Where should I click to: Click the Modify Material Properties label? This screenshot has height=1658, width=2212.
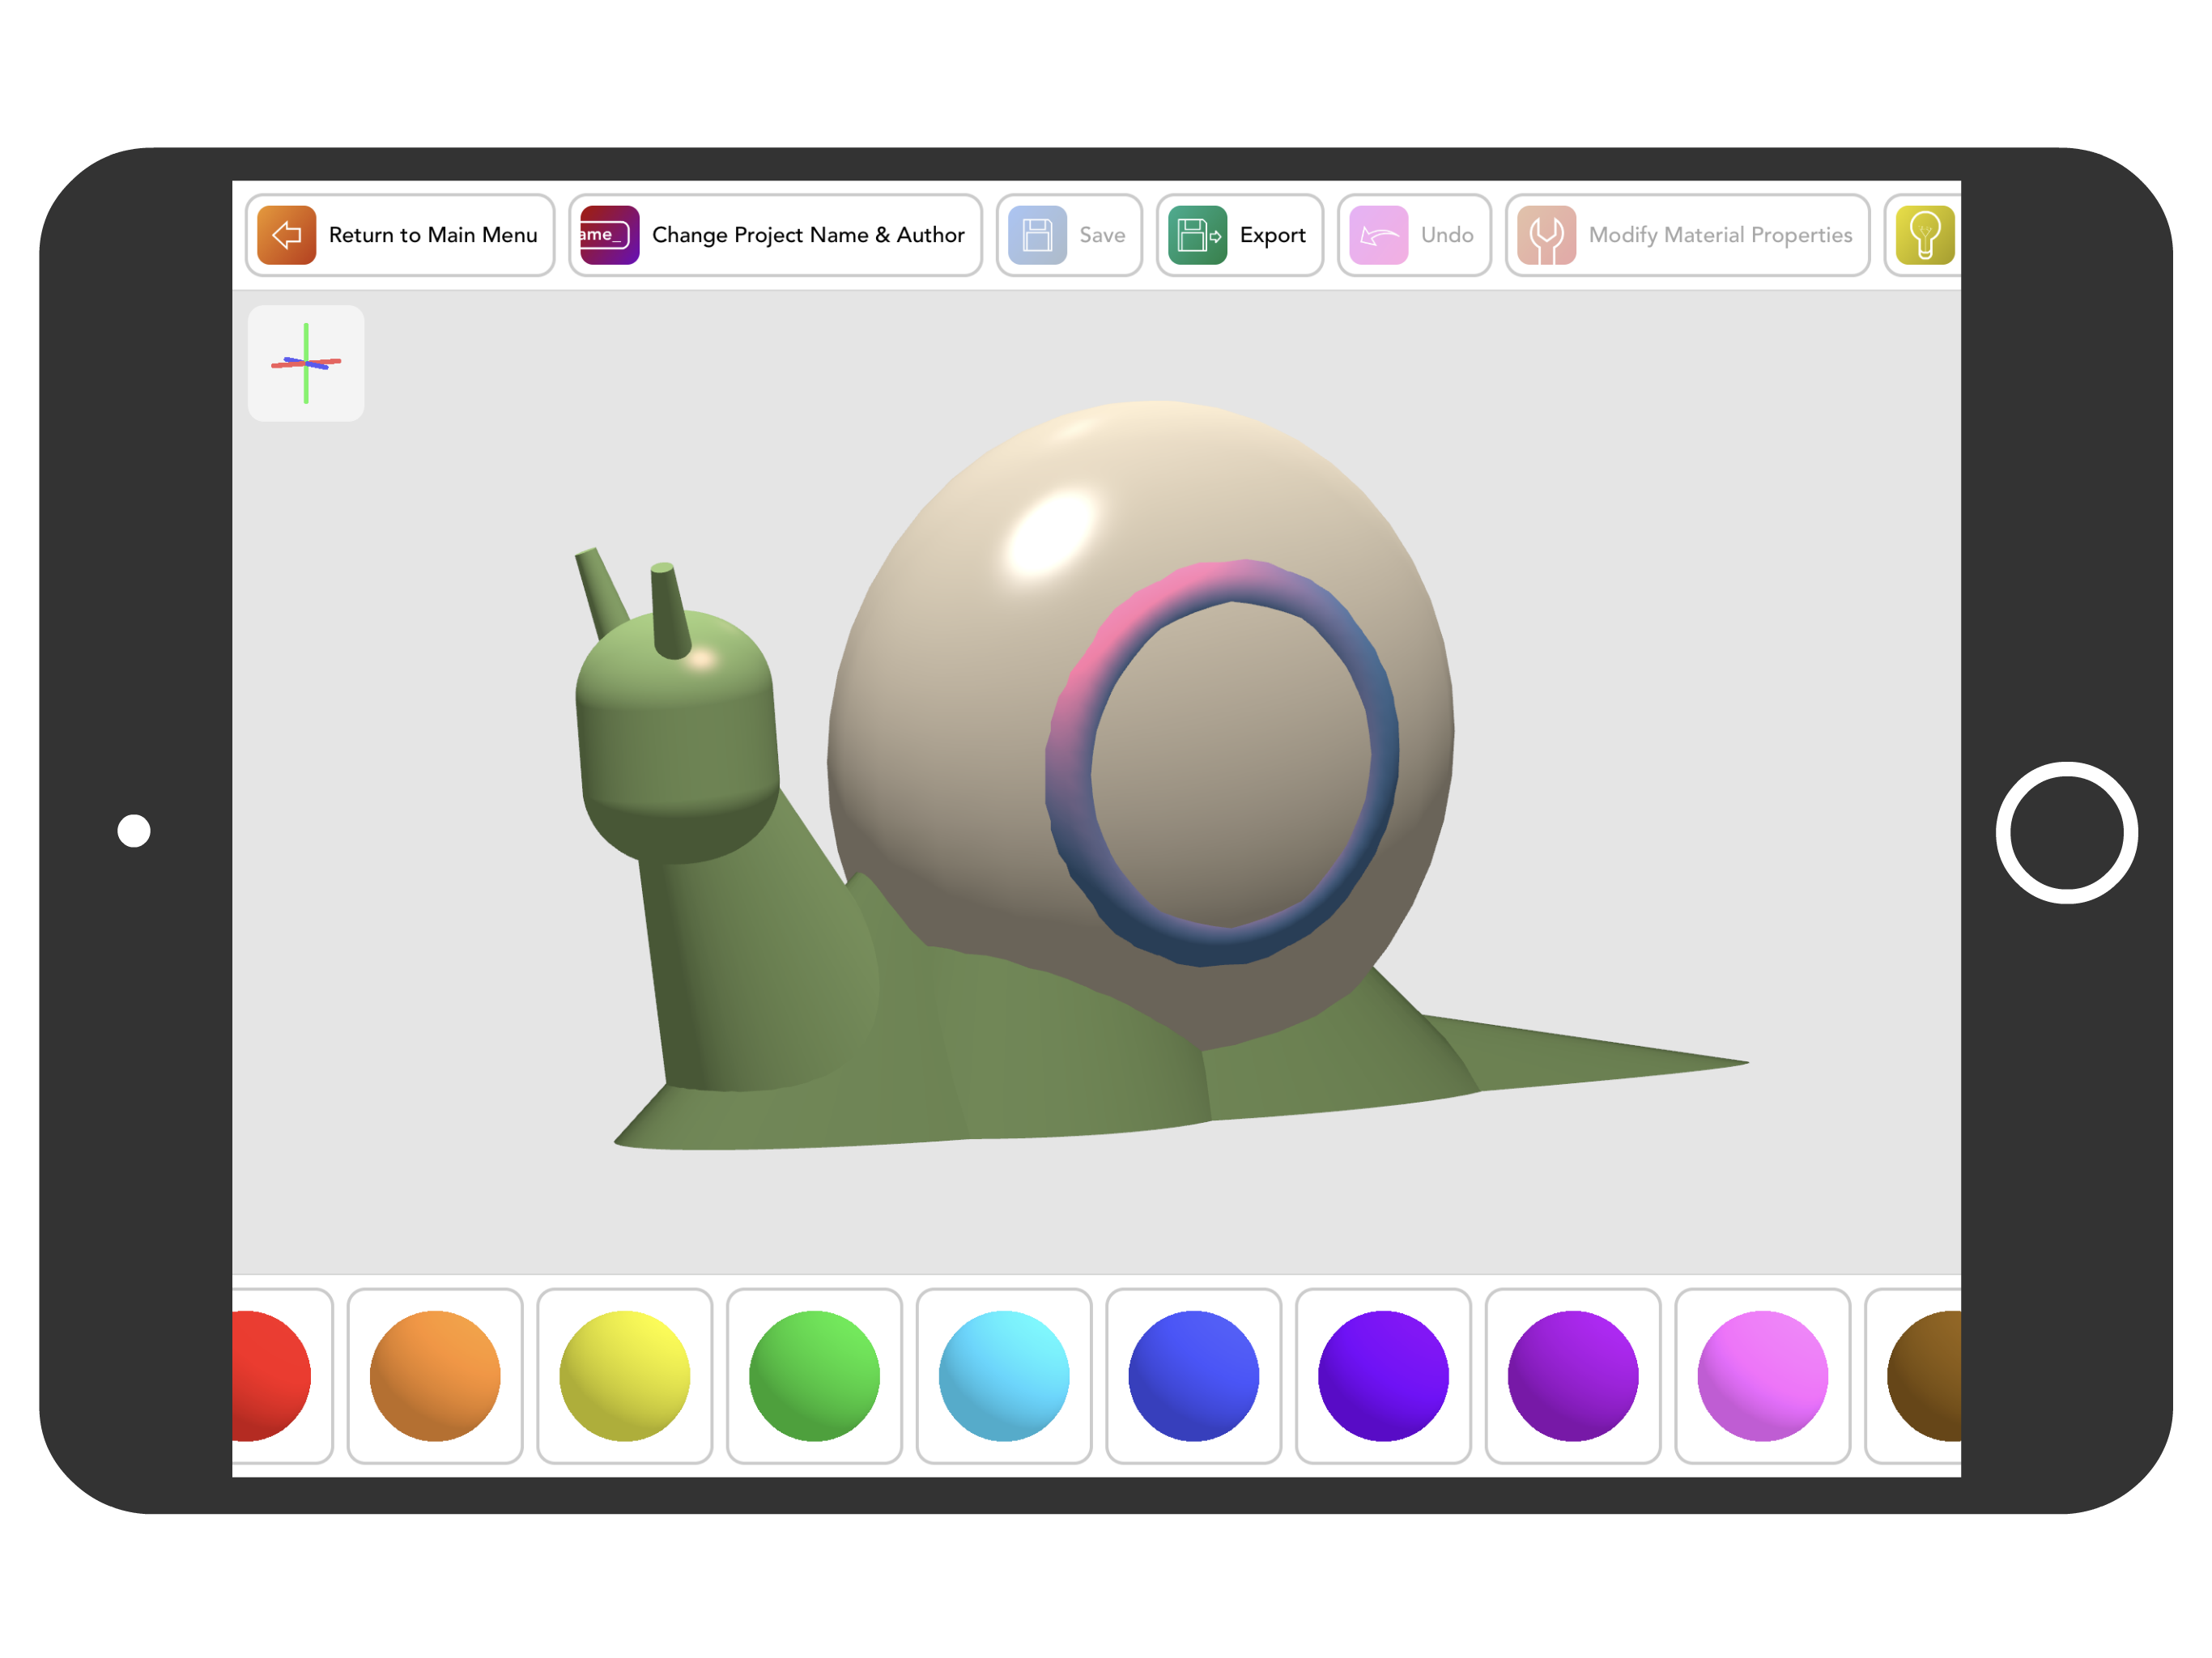click(1720, 235)
